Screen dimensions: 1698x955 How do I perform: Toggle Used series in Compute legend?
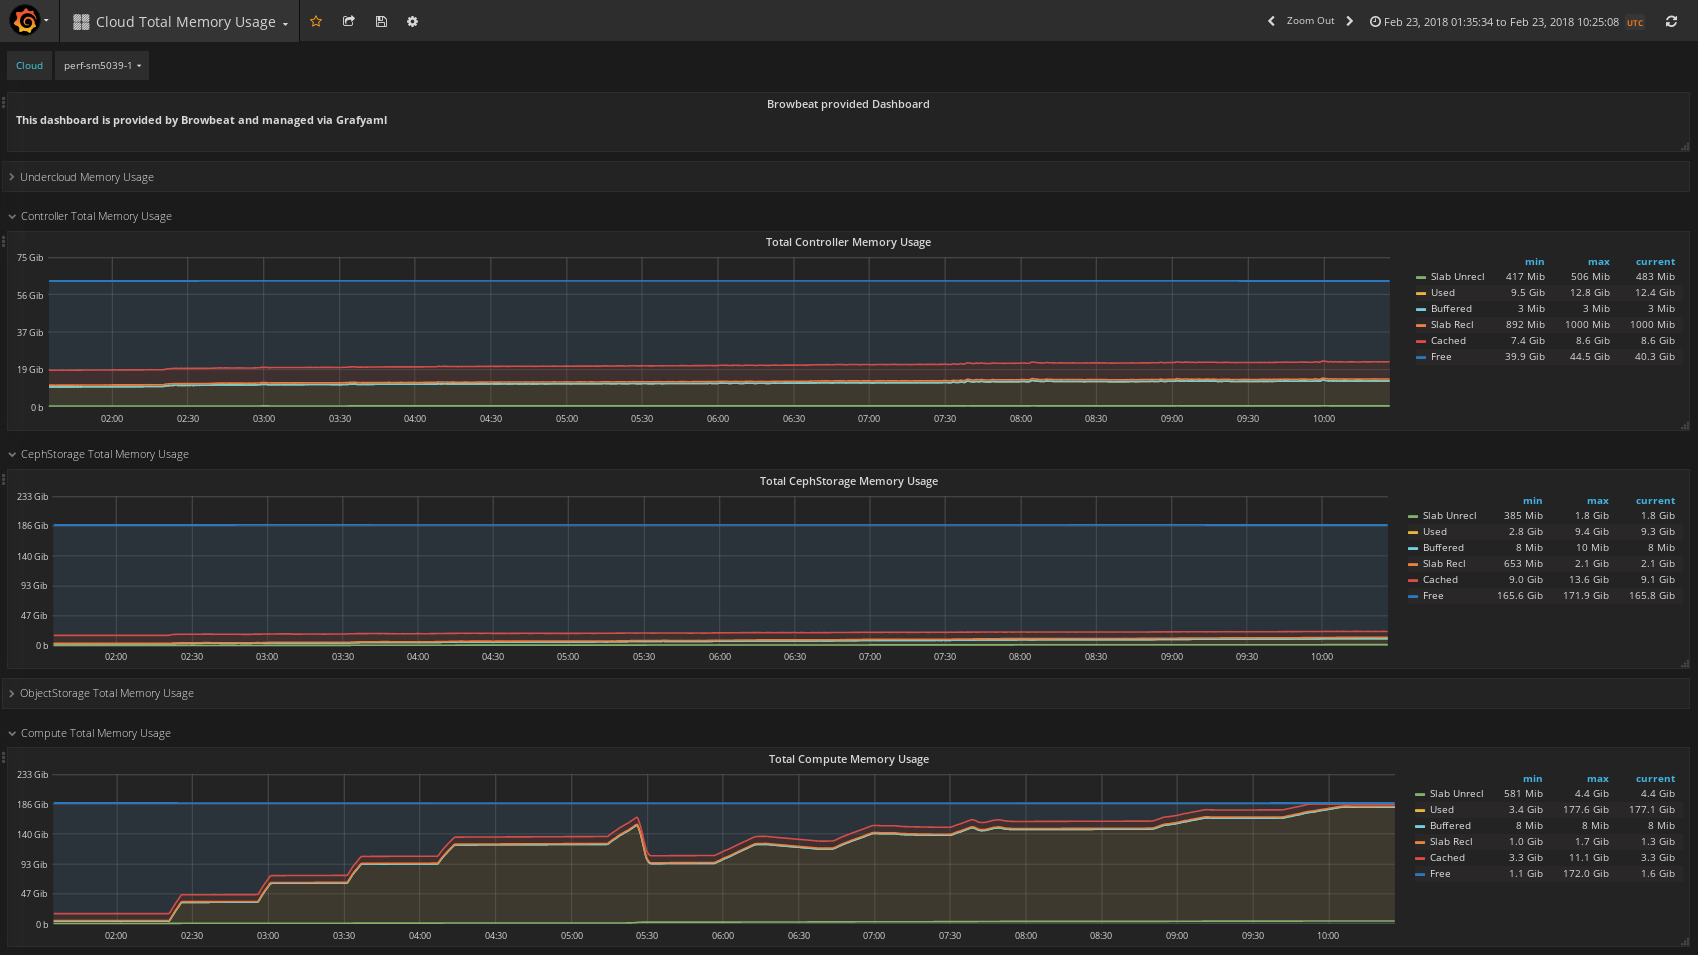[x=1441, y=810]
